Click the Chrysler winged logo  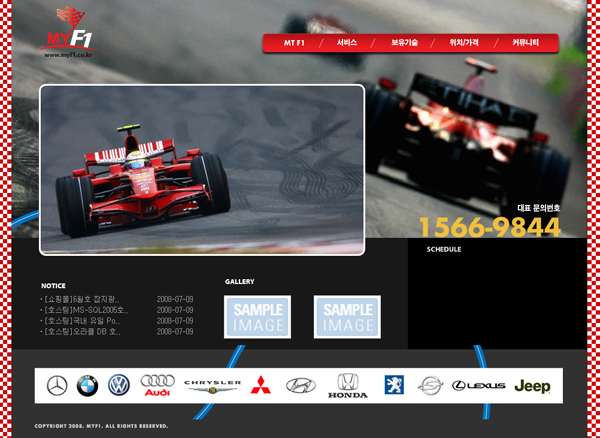pyautogui.click(x=212, y=386)
